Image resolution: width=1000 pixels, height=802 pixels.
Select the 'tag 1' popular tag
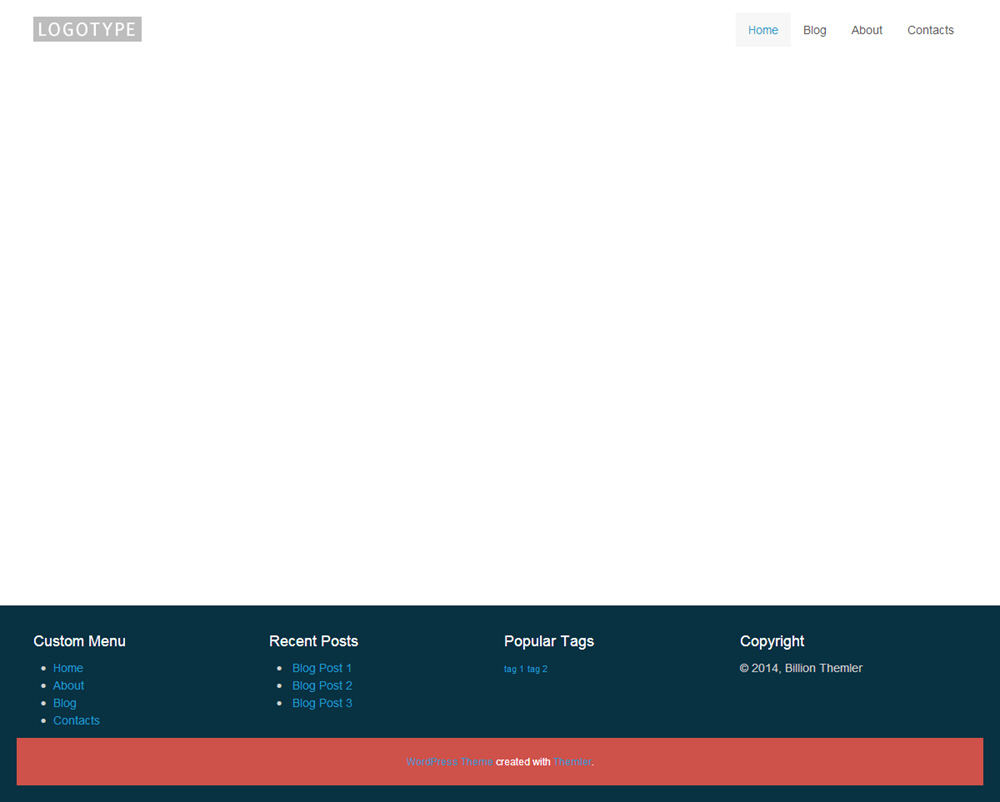pyautogui.click(x=514, y=669)
